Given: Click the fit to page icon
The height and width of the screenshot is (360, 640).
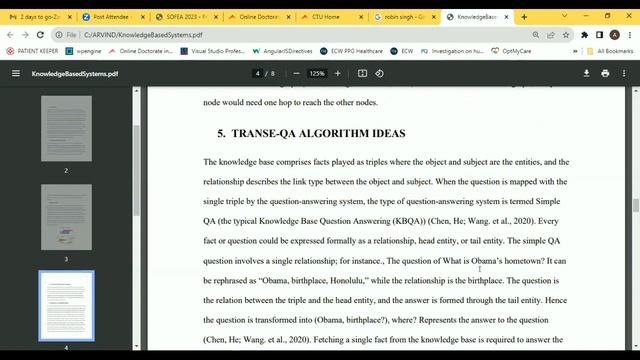Looking at the screenshot, I should click(x=362, y=73).
